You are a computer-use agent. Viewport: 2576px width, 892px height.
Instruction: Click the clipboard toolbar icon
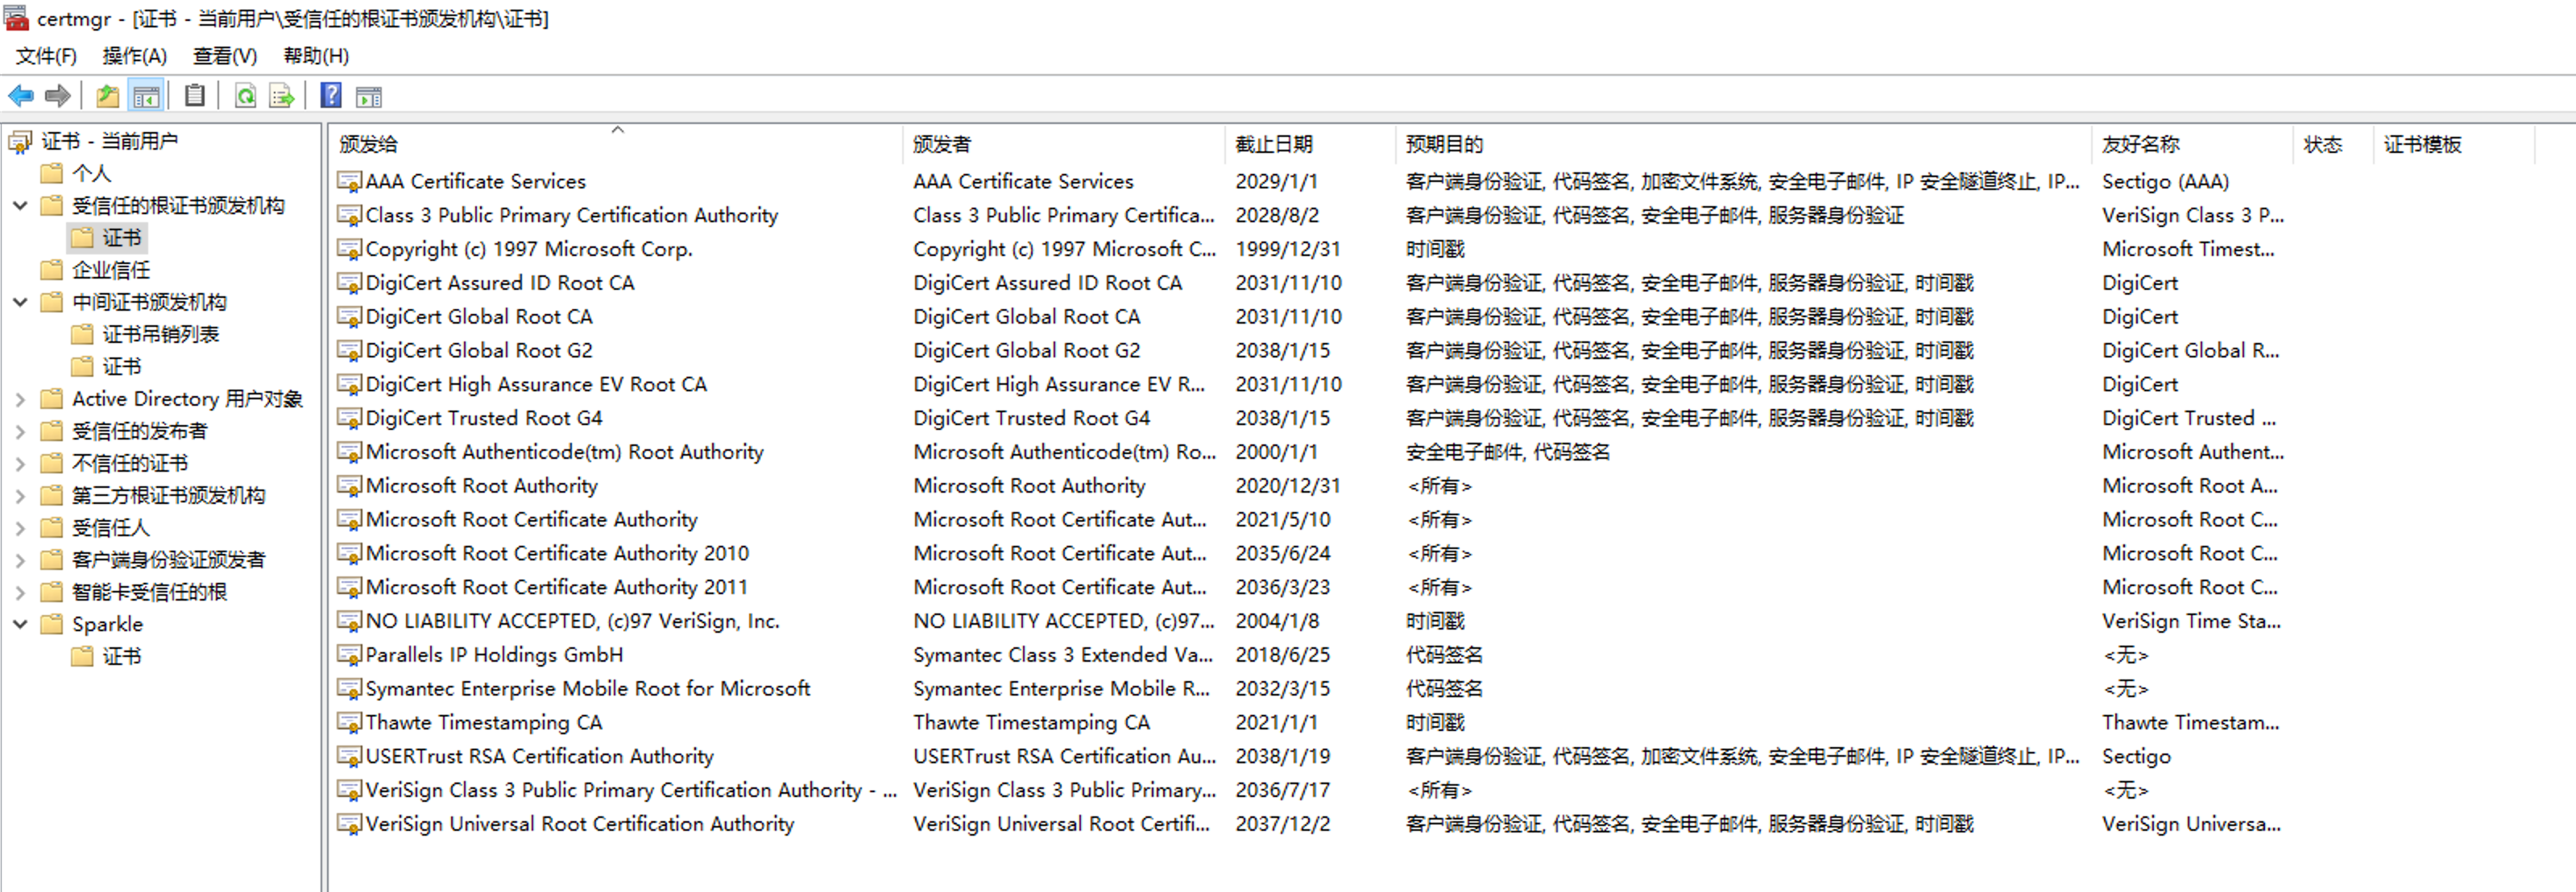pyautogui.click(x=195, y=96)
